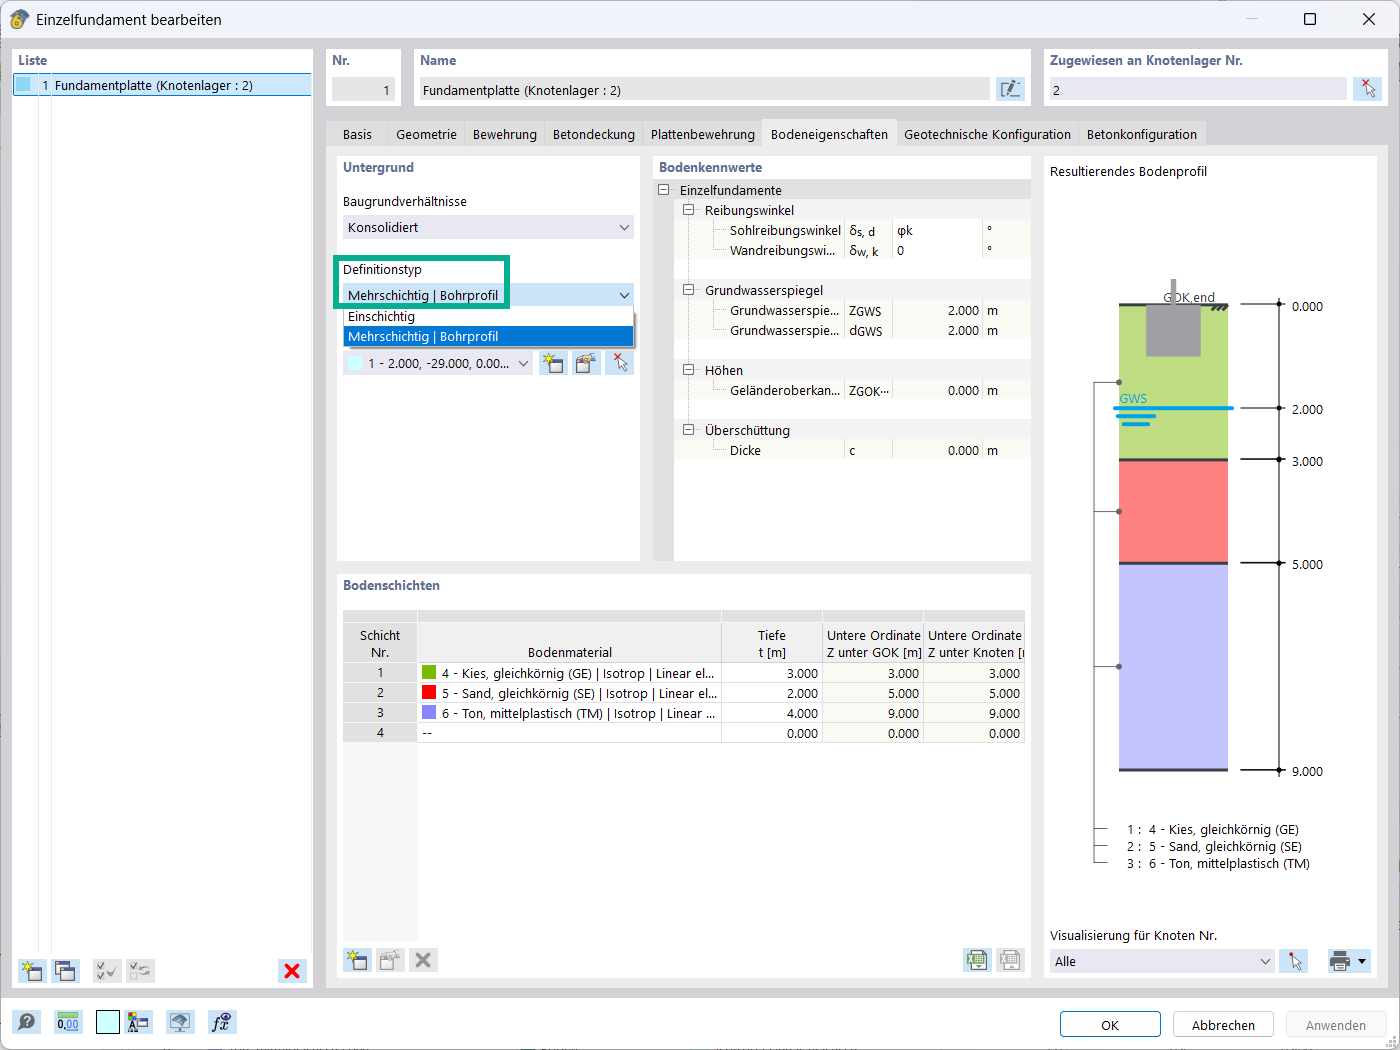Open the Visualisierung für Knoten Nr. dropdown
Screen dimensions: 1400x1050
tap(1162, 962)
